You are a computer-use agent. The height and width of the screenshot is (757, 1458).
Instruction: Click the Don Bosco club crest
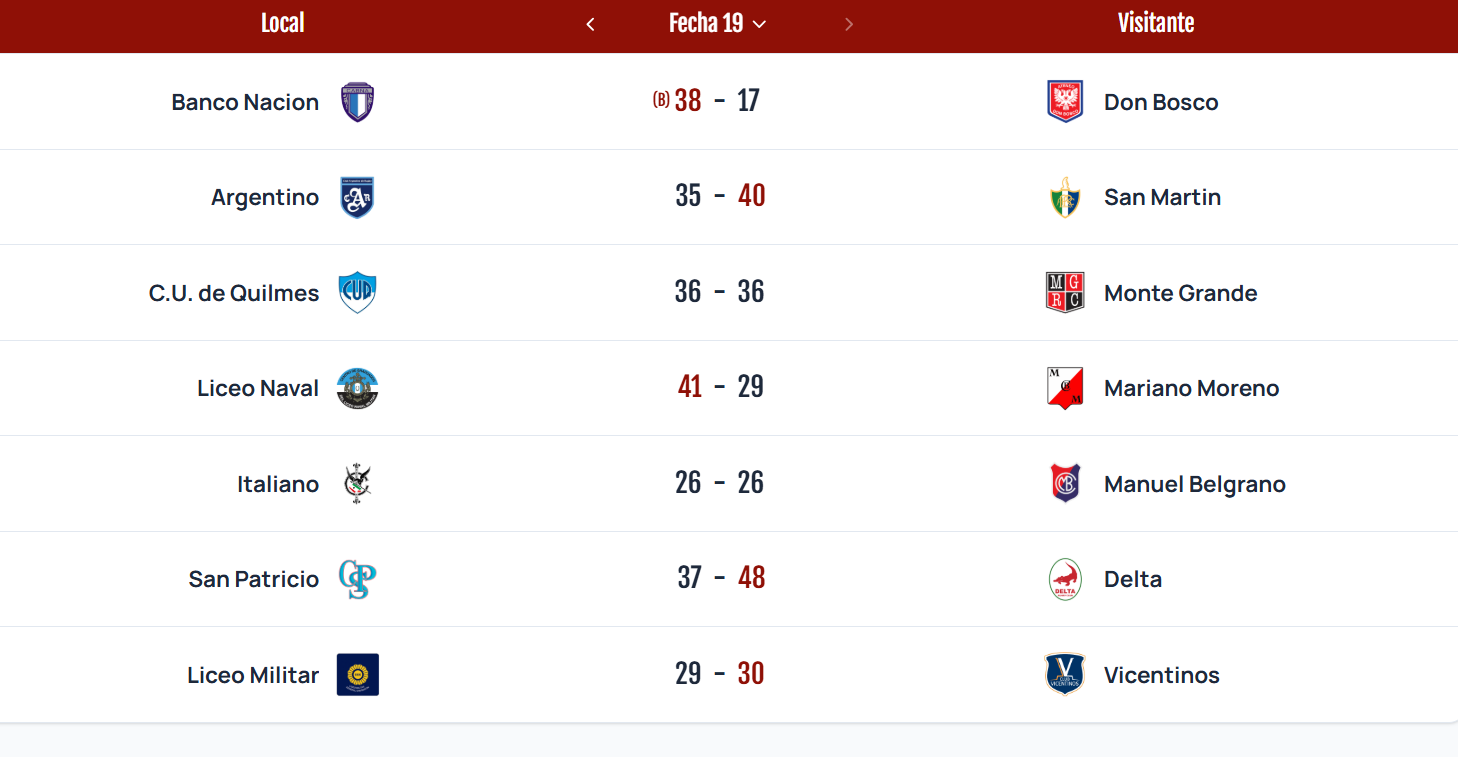tap(1065, 102)
